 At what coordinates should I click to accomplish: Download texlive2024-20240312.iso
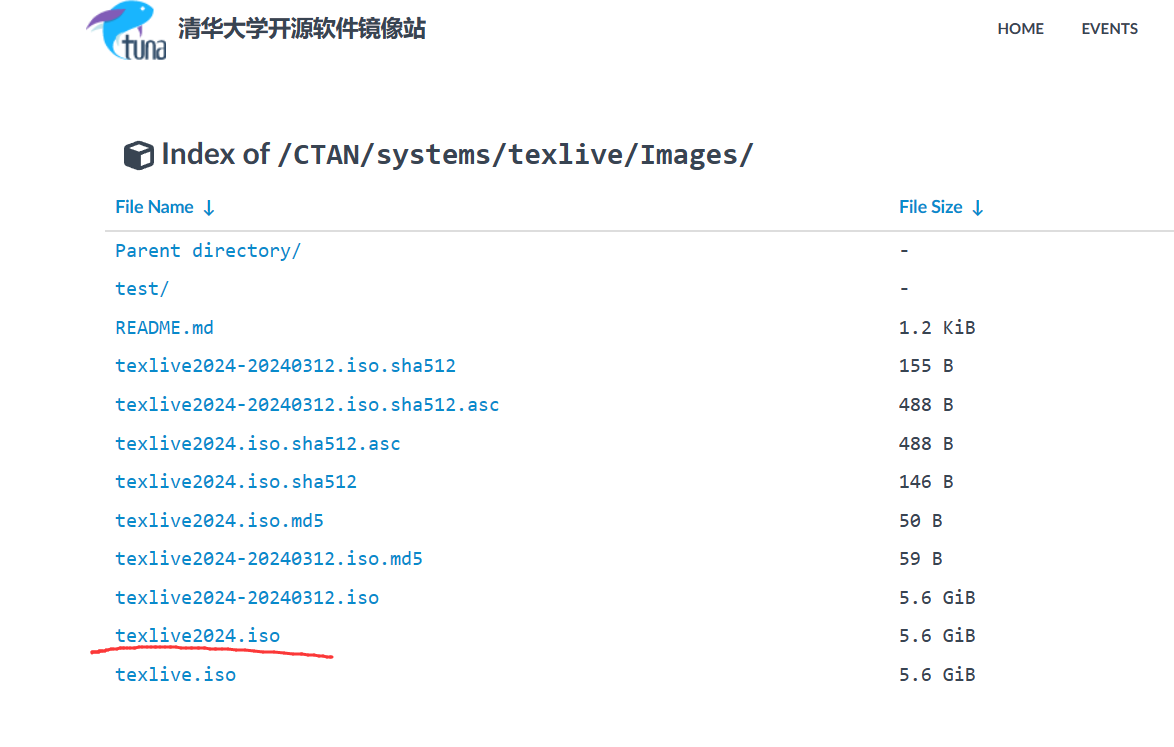(247, 597)
